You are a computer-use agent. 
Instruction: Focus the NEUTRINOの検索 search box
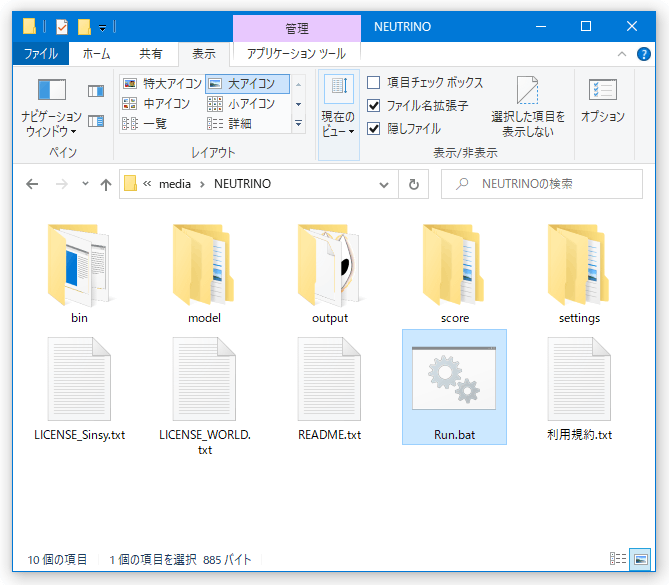(x=541, y=184)
